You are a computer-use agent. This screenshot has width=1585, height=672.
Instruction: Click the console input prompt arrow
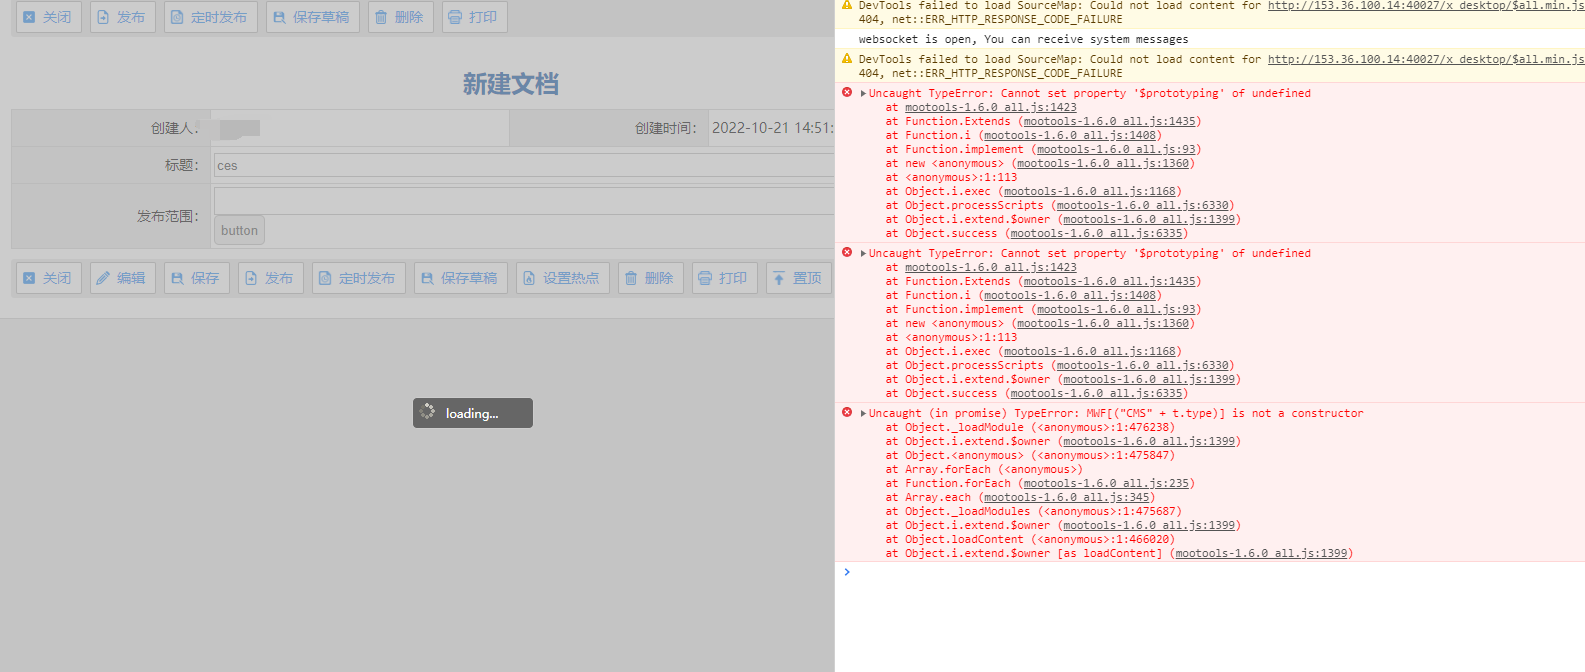[x=847, y=572]
